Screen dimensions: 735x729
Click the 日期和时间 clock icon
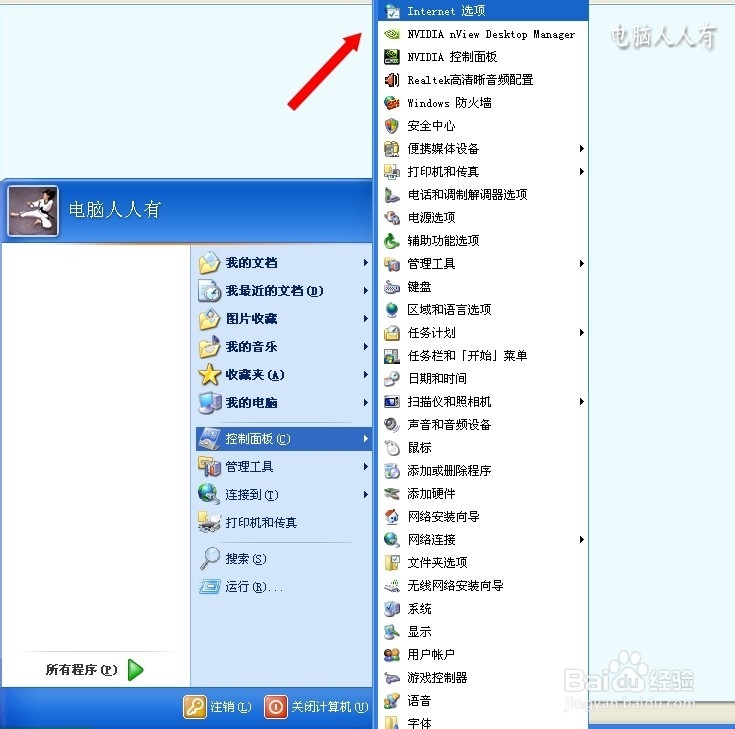tap(391, 378)
